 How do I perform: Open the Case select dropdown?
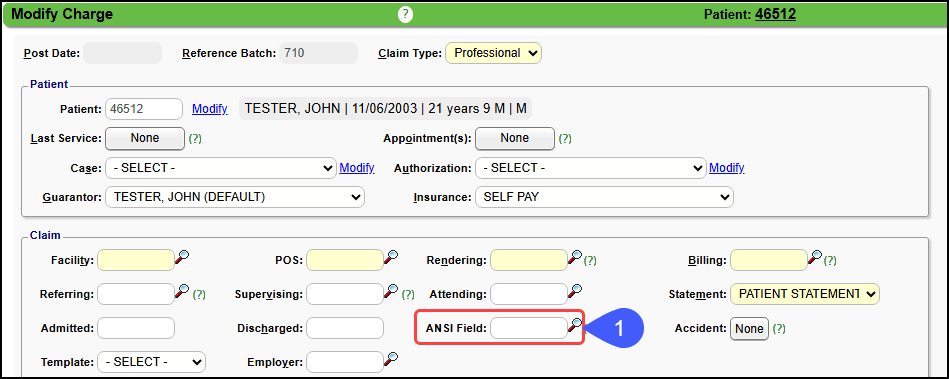pyautogui.click(x=220, y=168)
